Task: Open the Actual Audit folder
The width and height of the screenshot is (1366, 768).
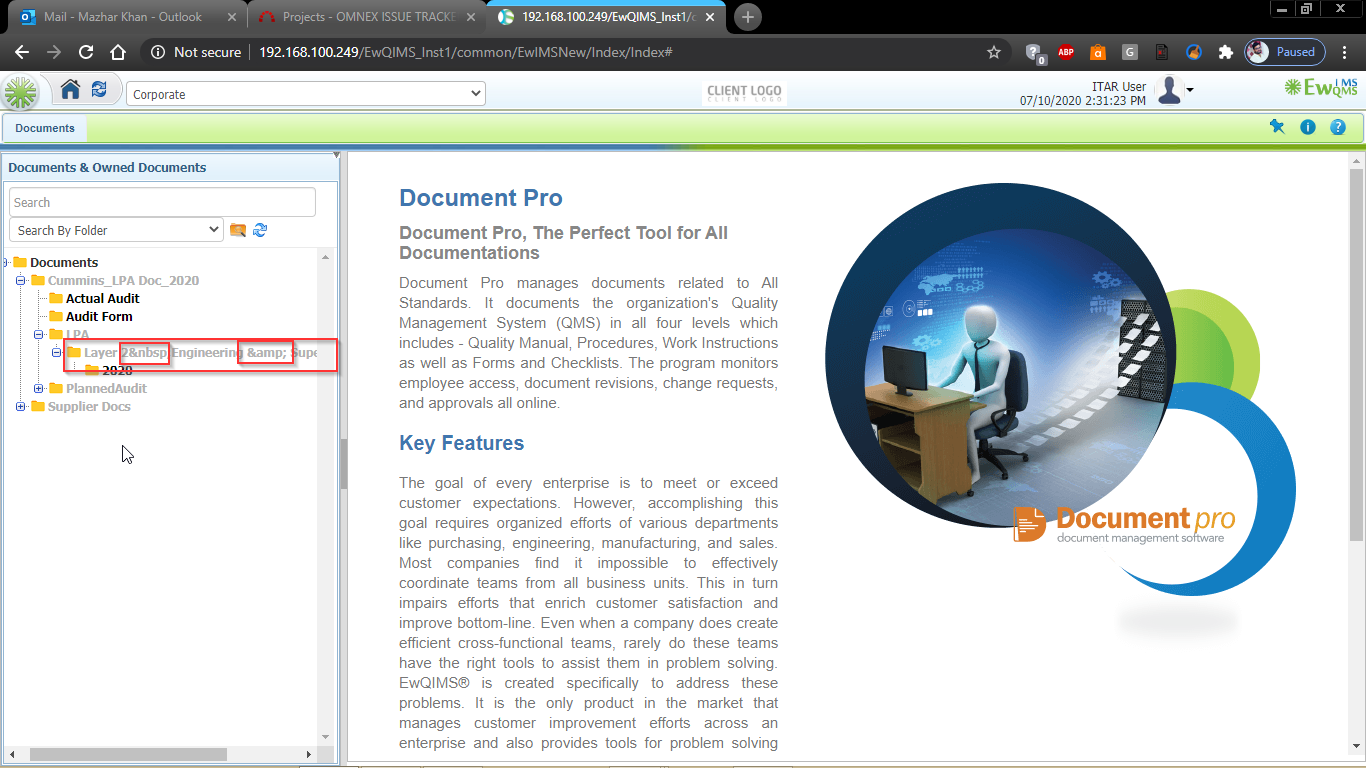Action: click(x=102, y=298)
